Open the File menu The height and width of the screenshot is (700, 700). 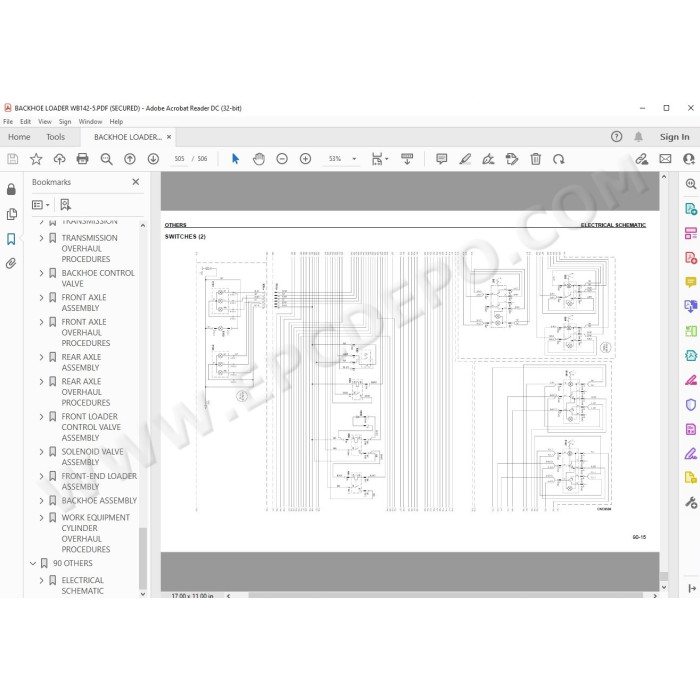pos(8,121)
